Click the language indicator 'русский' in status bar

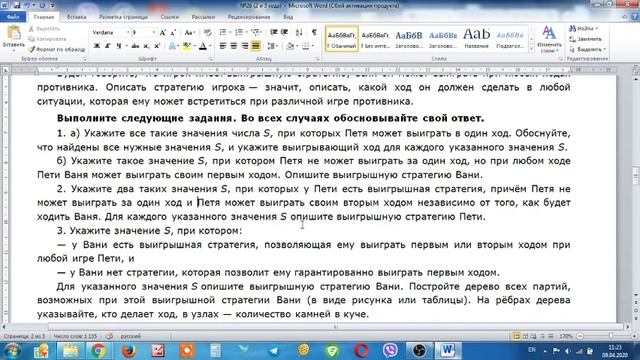131,336
